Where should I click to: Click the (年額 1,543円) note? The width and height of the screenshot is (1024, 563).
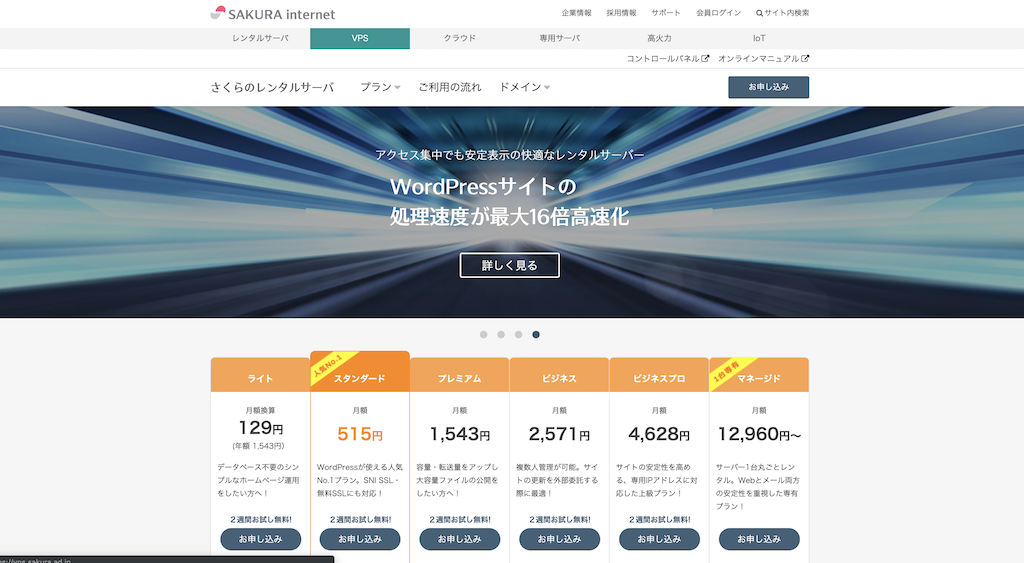click(x=259, y=446)
